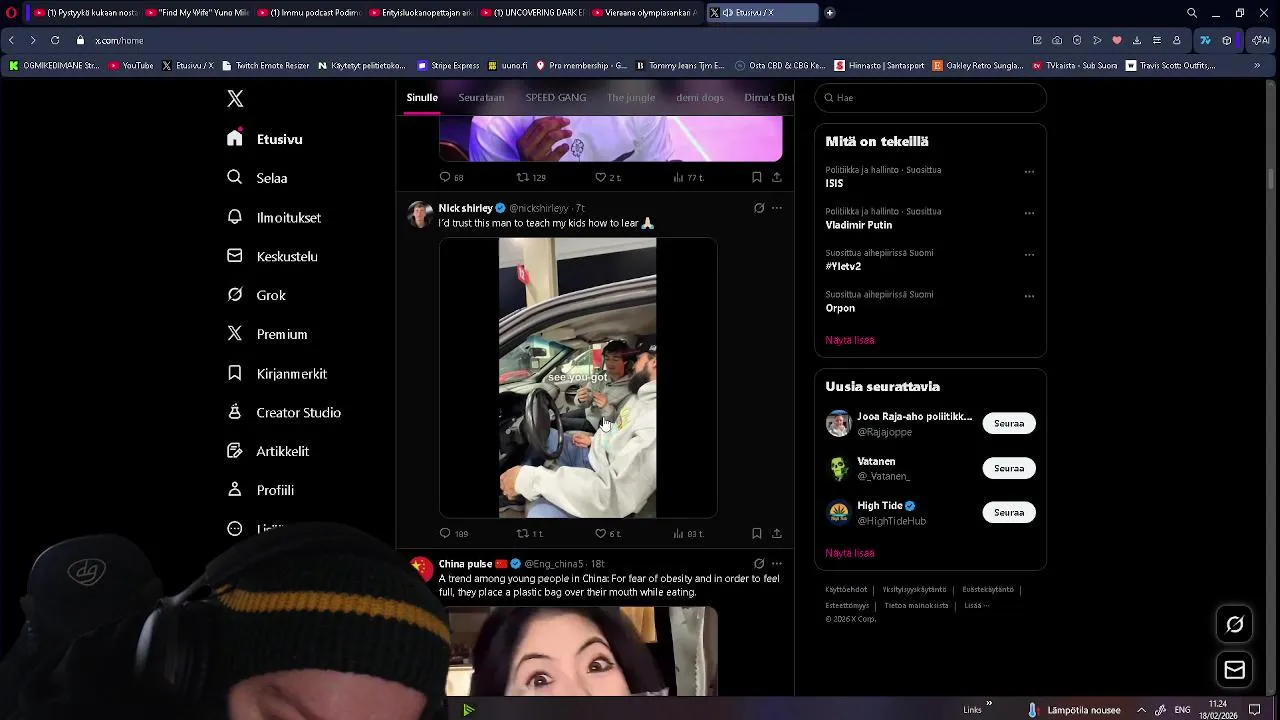Share the post with 77 t. views

(x=776, y=177)
